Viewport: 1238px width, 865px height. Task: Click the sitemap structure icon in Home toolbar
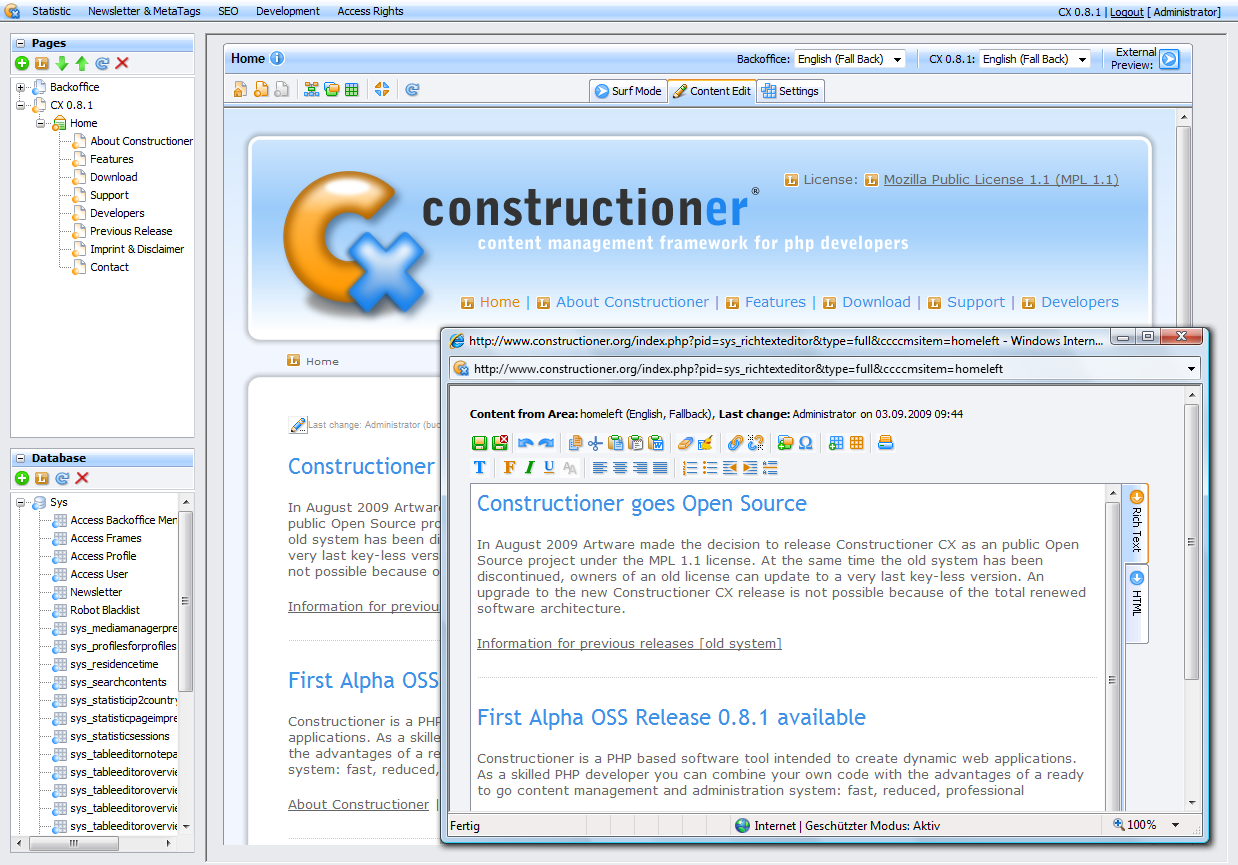click(x=311, y=90)
